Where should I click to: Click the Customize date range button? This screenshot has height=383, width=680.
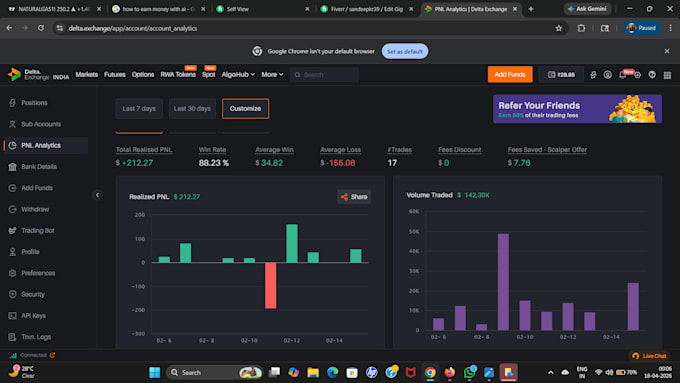point(245,108)
